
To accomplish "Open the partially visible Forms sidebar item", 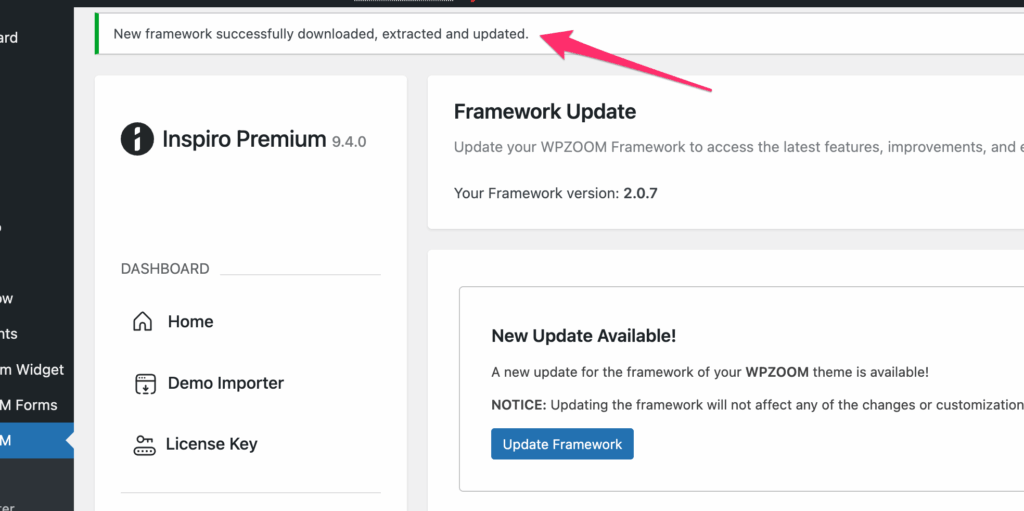I will point(29,405).
